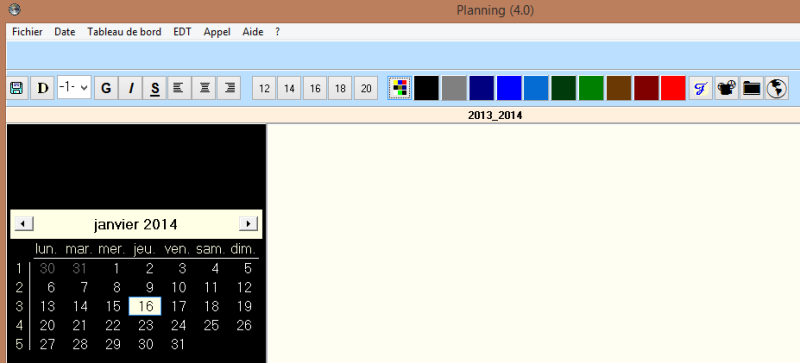800x363 pixels.
Task: Pick the dark green color swatch
Action: [564, 88]
